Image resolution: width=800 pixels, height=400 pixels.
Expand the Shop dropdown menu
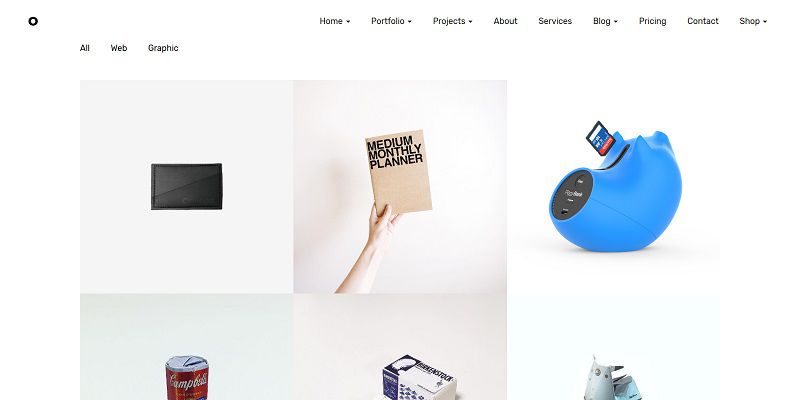click(753, 21)
